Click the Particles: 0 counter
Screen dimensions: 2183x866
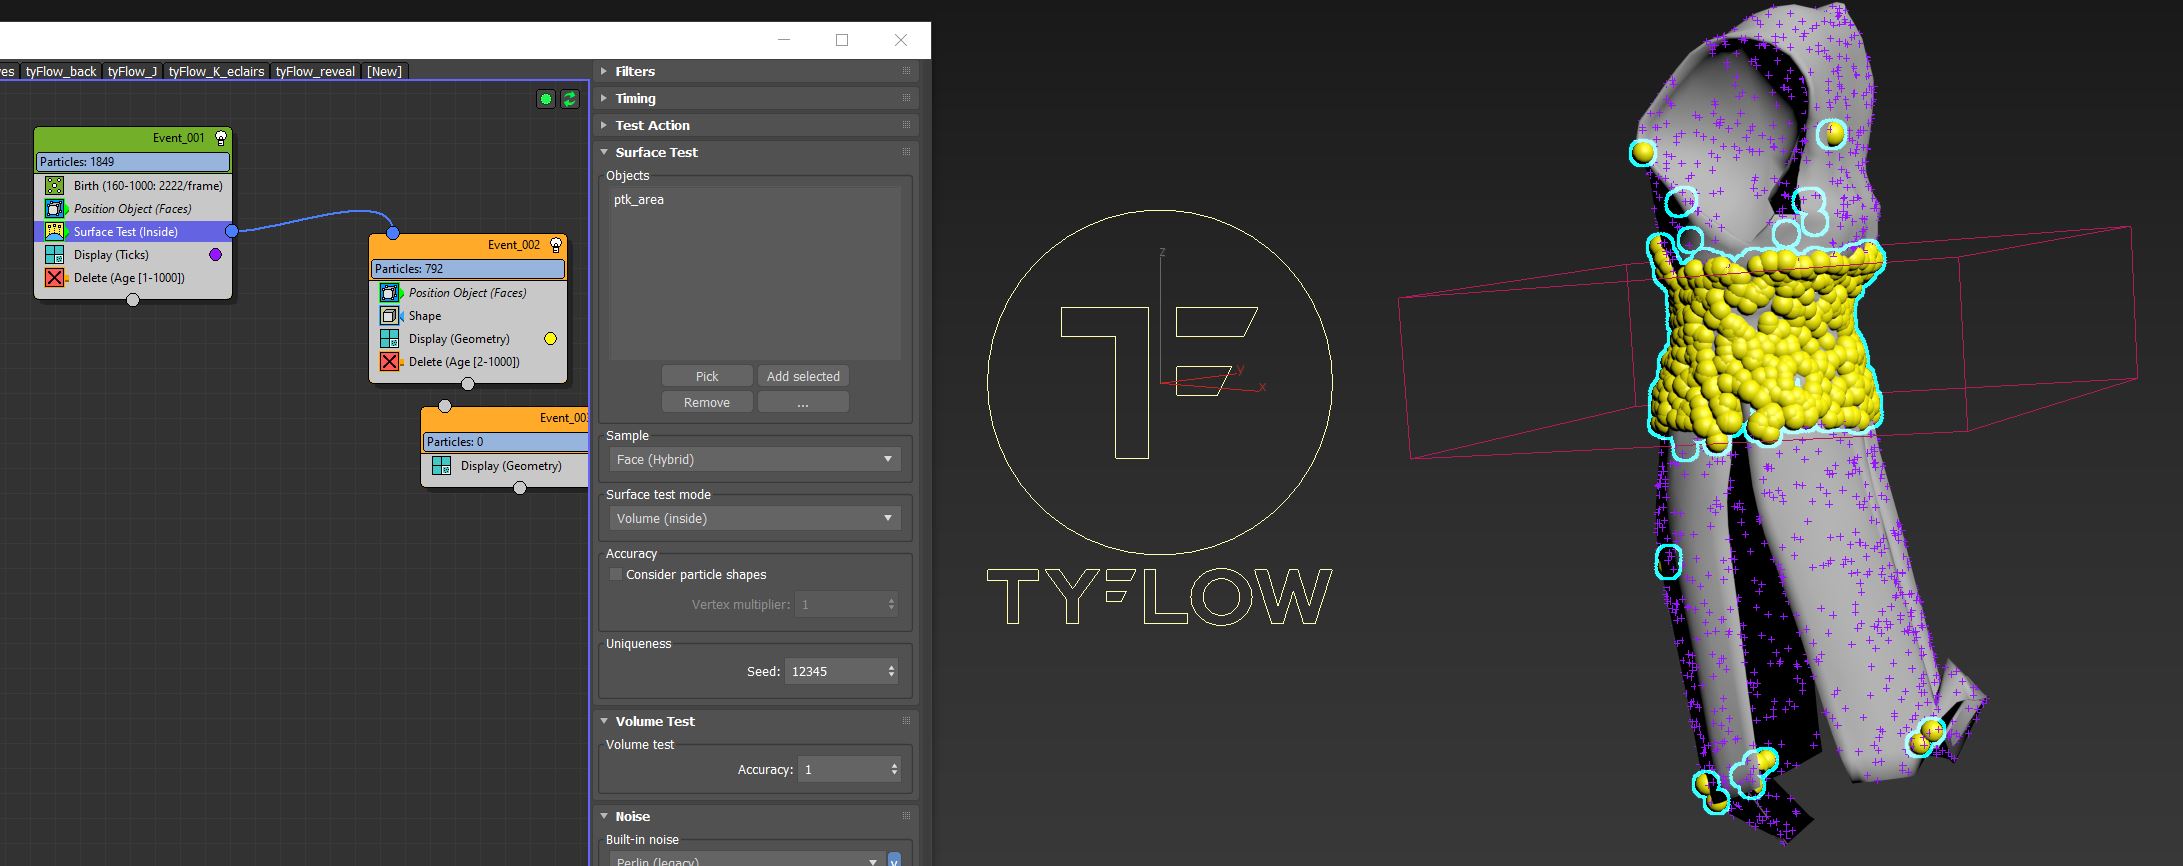coord(506,442)
